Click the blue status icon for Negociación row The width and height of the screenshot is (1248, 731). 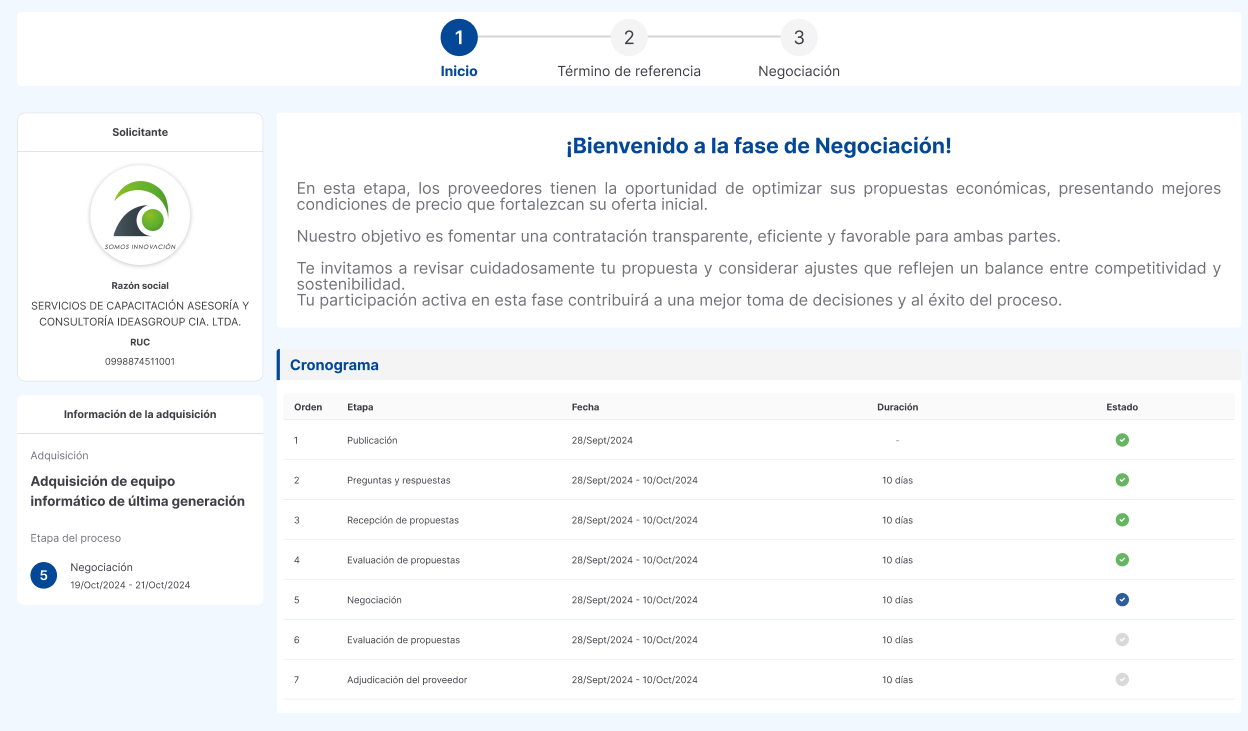click(1122, 600)
